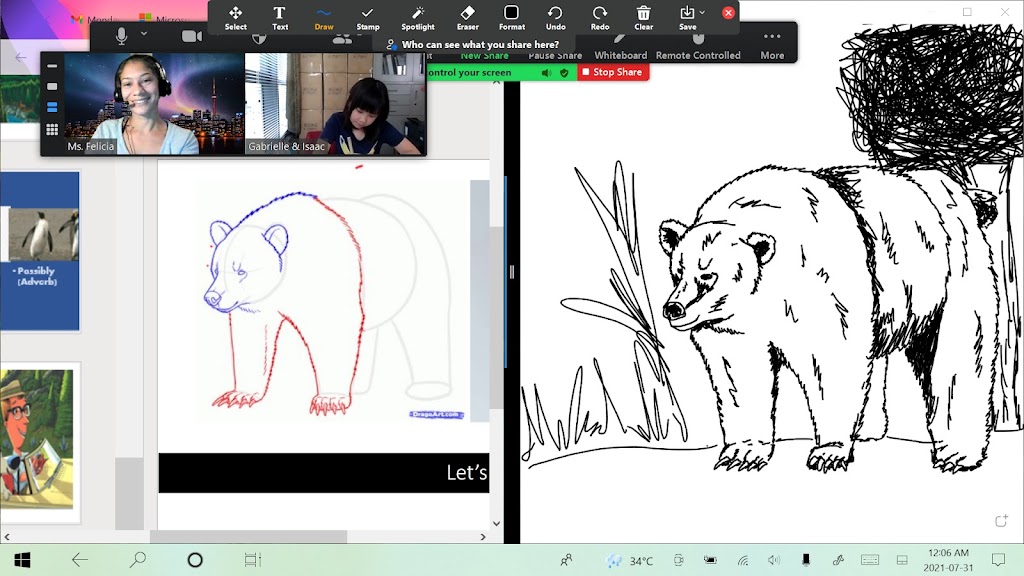Start a New Share
1024x576 pixels.
click(484, 56)
